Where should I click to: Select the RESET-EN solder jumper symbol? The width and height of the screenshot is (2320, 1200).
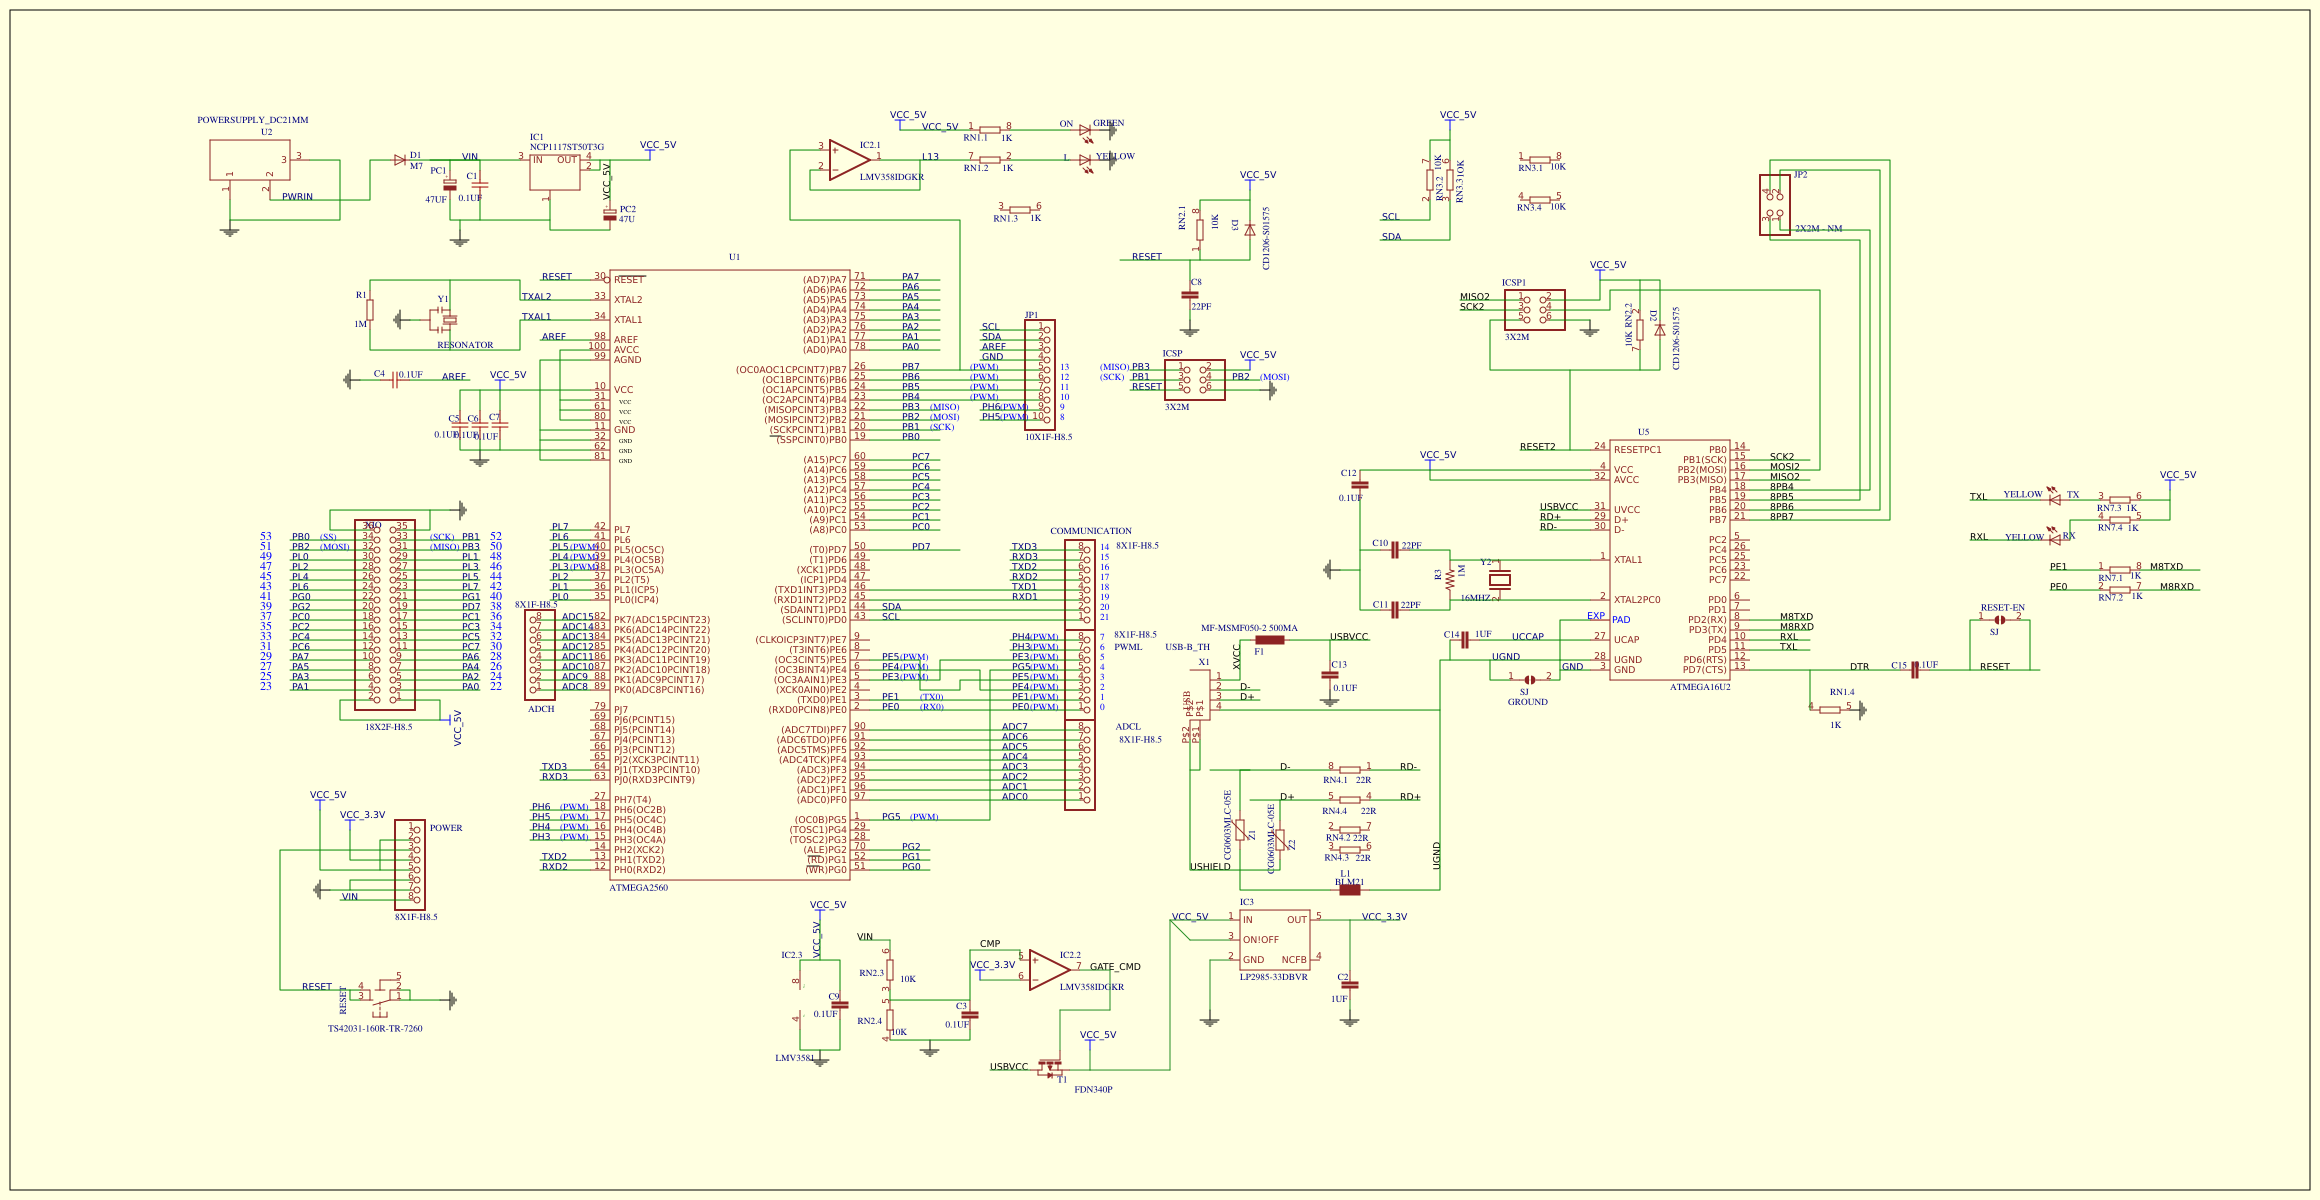point(1999,620)
